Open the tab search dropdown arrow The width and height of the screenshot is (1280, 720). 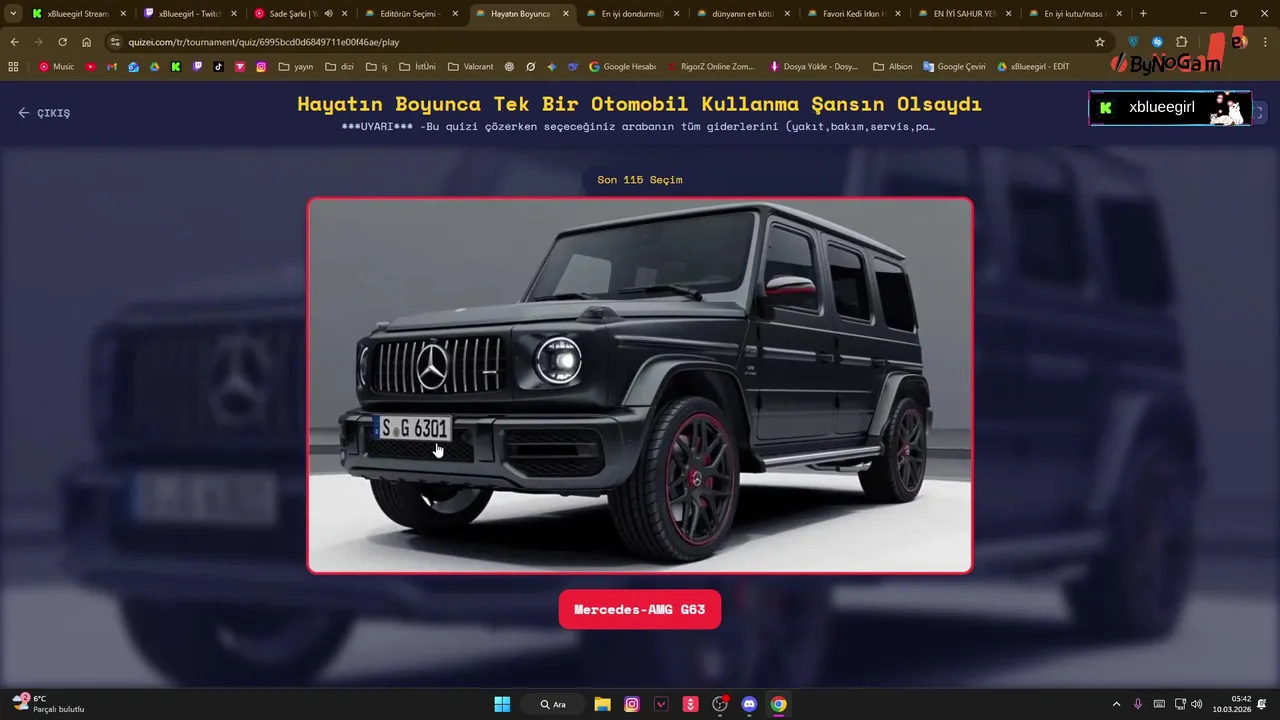(x=12, y=14)
